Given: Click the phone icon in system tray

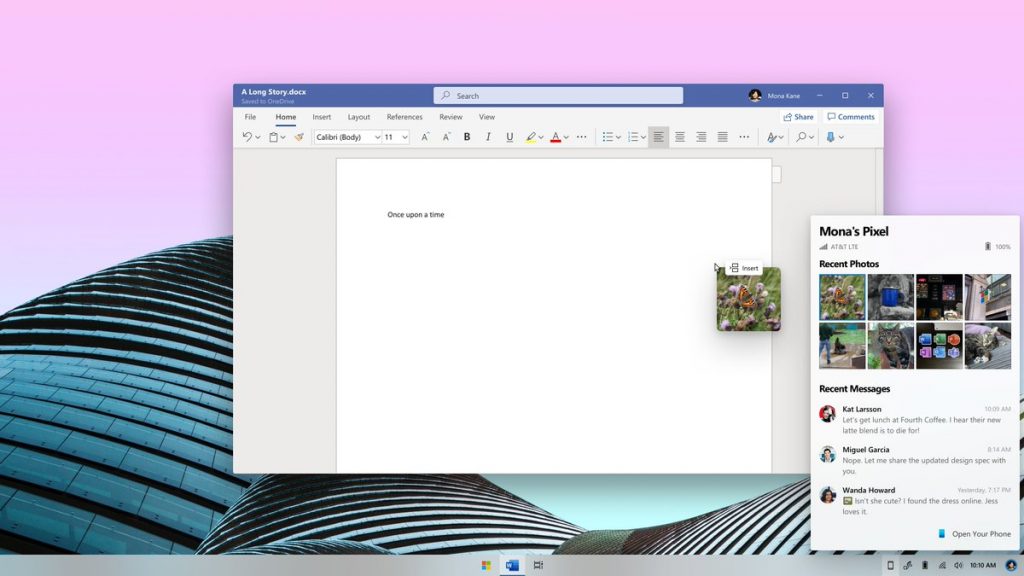Looking at the screenshot, I should pos(890,565).
